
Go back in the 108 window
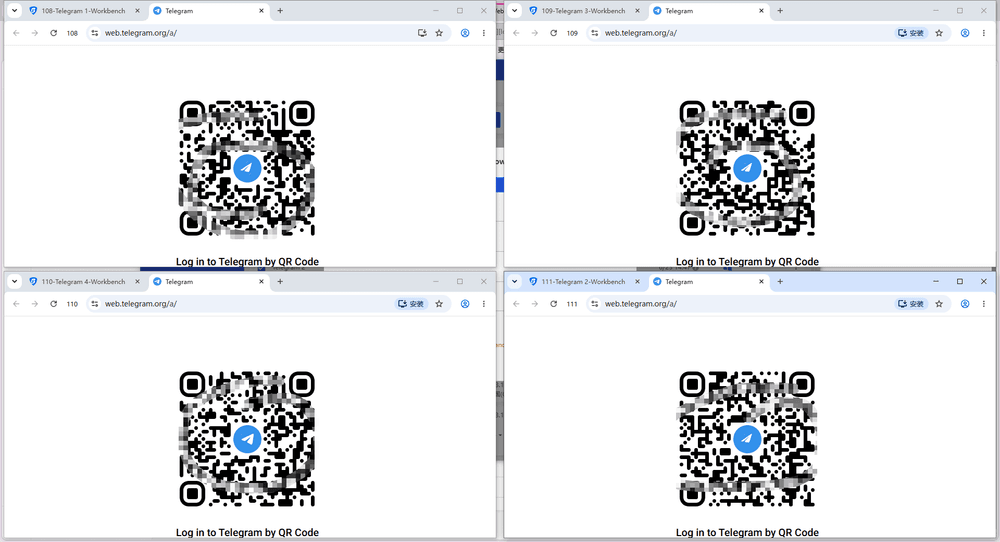click(x=17, y=33)
